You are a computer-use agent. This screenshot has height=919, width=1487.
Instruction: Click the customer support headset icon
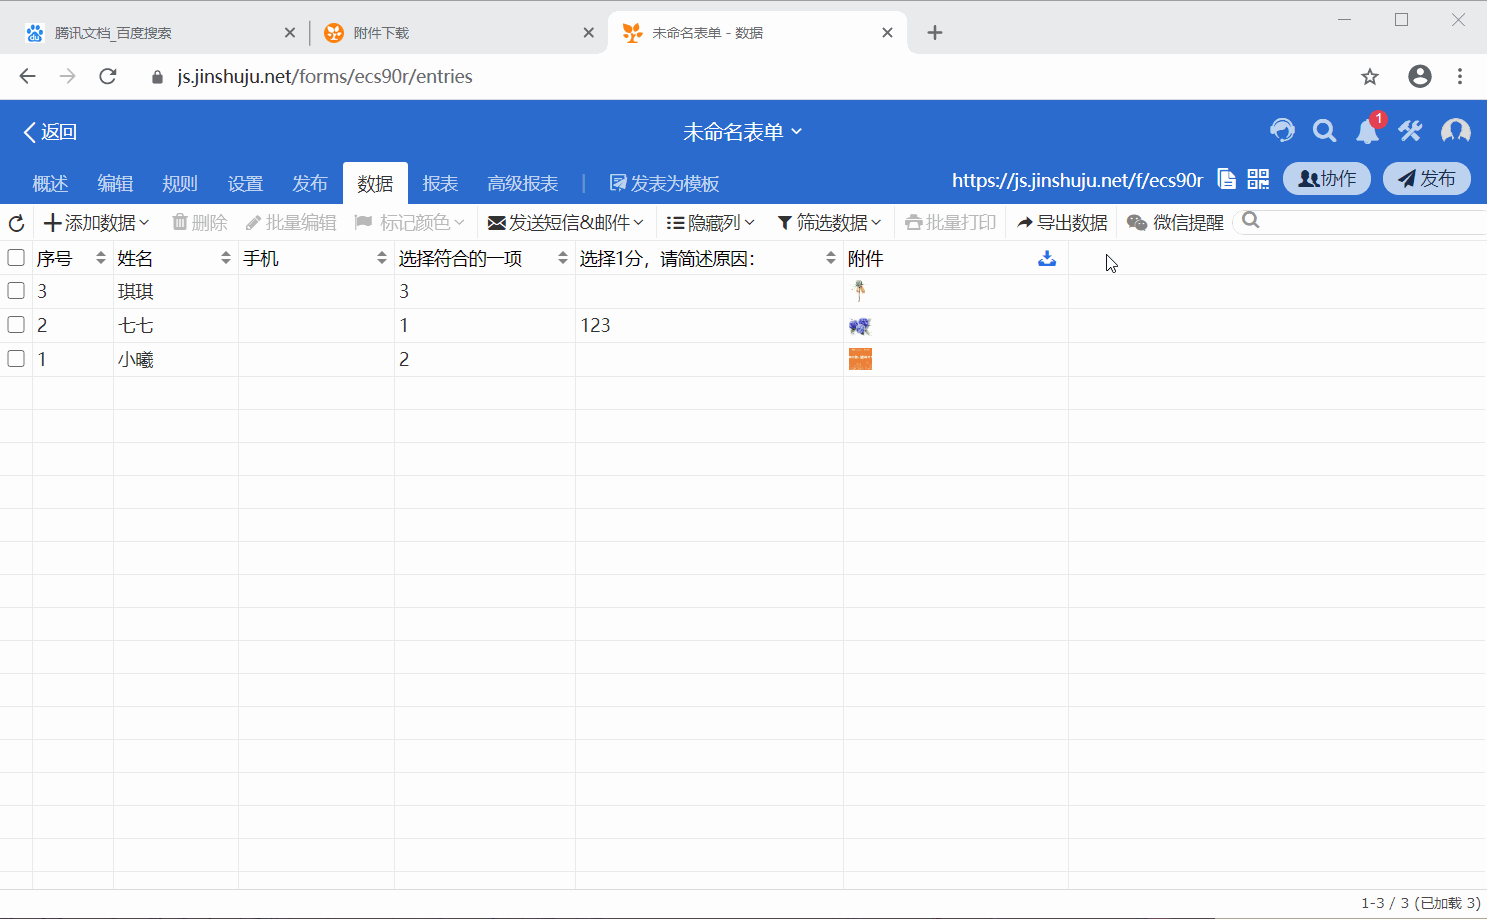(1282, 131)
